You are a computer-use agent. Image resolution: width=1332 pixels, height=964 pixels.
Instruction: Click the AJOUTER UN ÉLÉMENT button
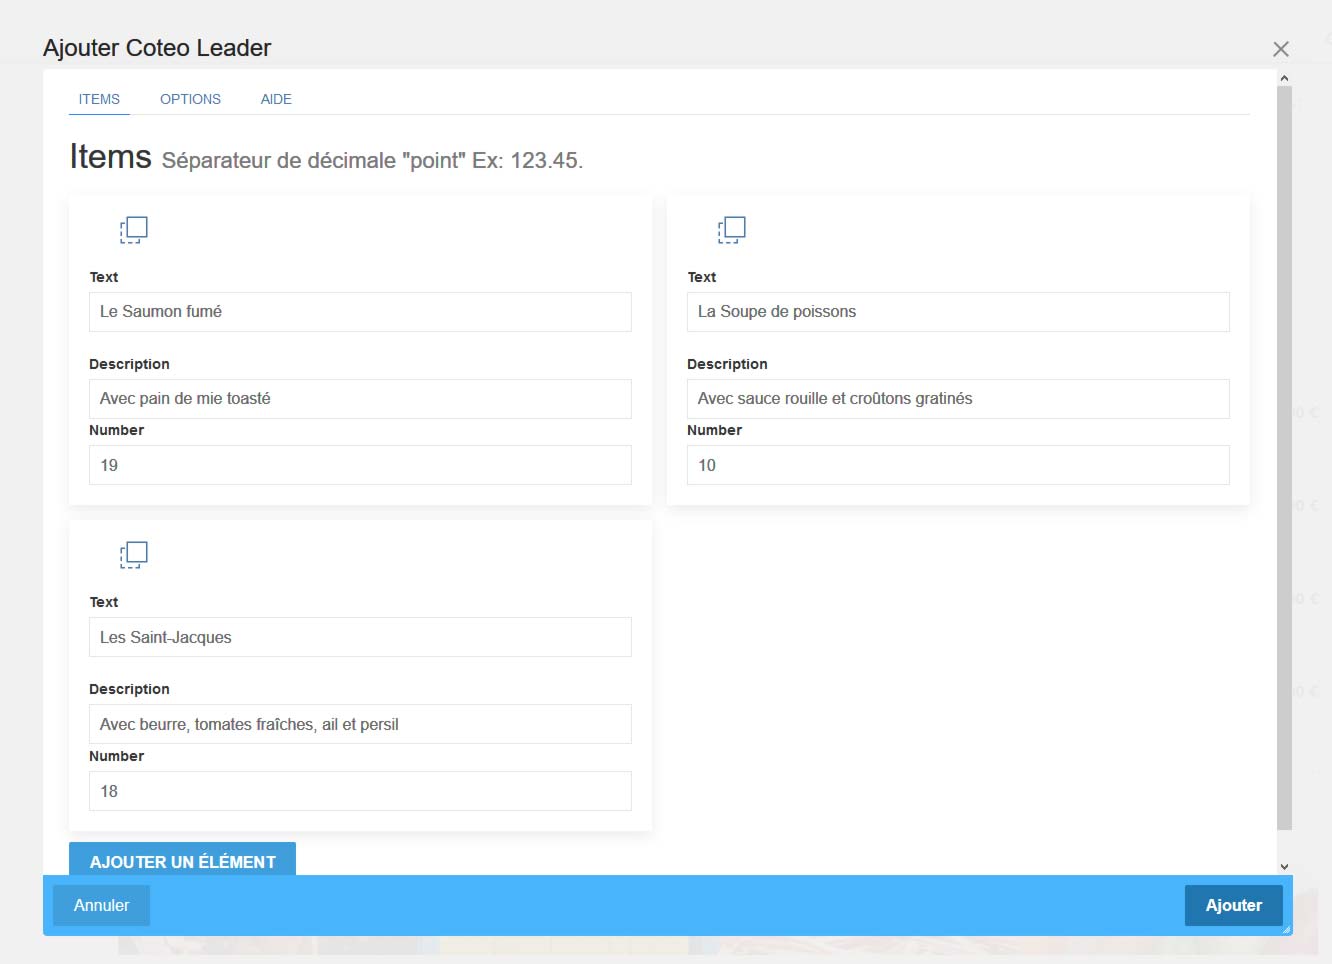click(x=182, y=859)
